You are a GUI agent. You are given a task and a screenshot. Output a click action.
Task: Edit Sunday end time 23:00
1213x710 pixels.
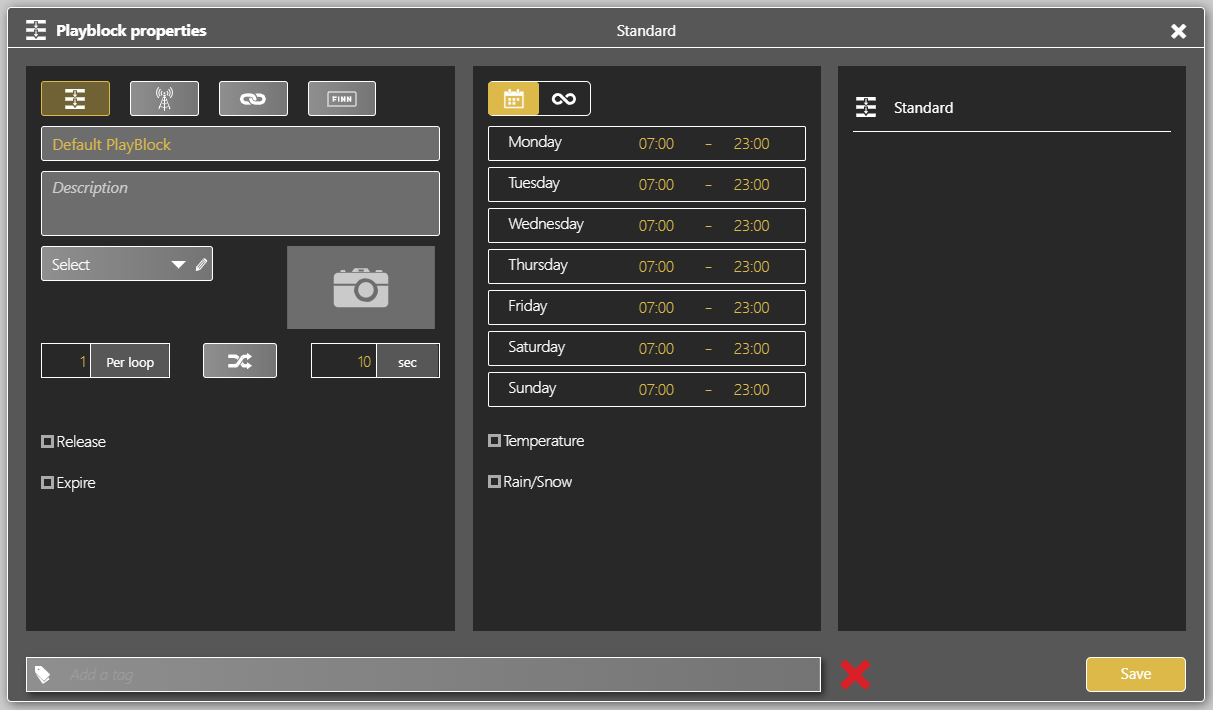751,390
